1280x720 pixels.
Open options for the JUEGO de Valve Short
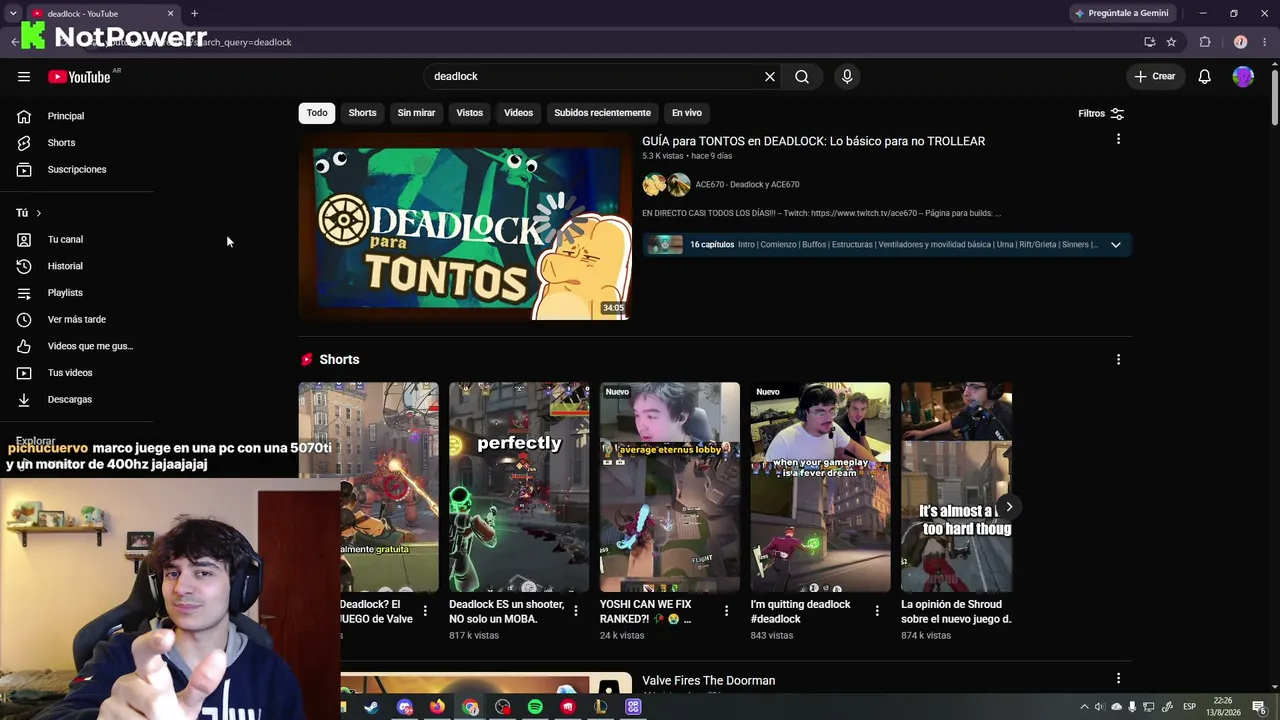pos(425,610)
